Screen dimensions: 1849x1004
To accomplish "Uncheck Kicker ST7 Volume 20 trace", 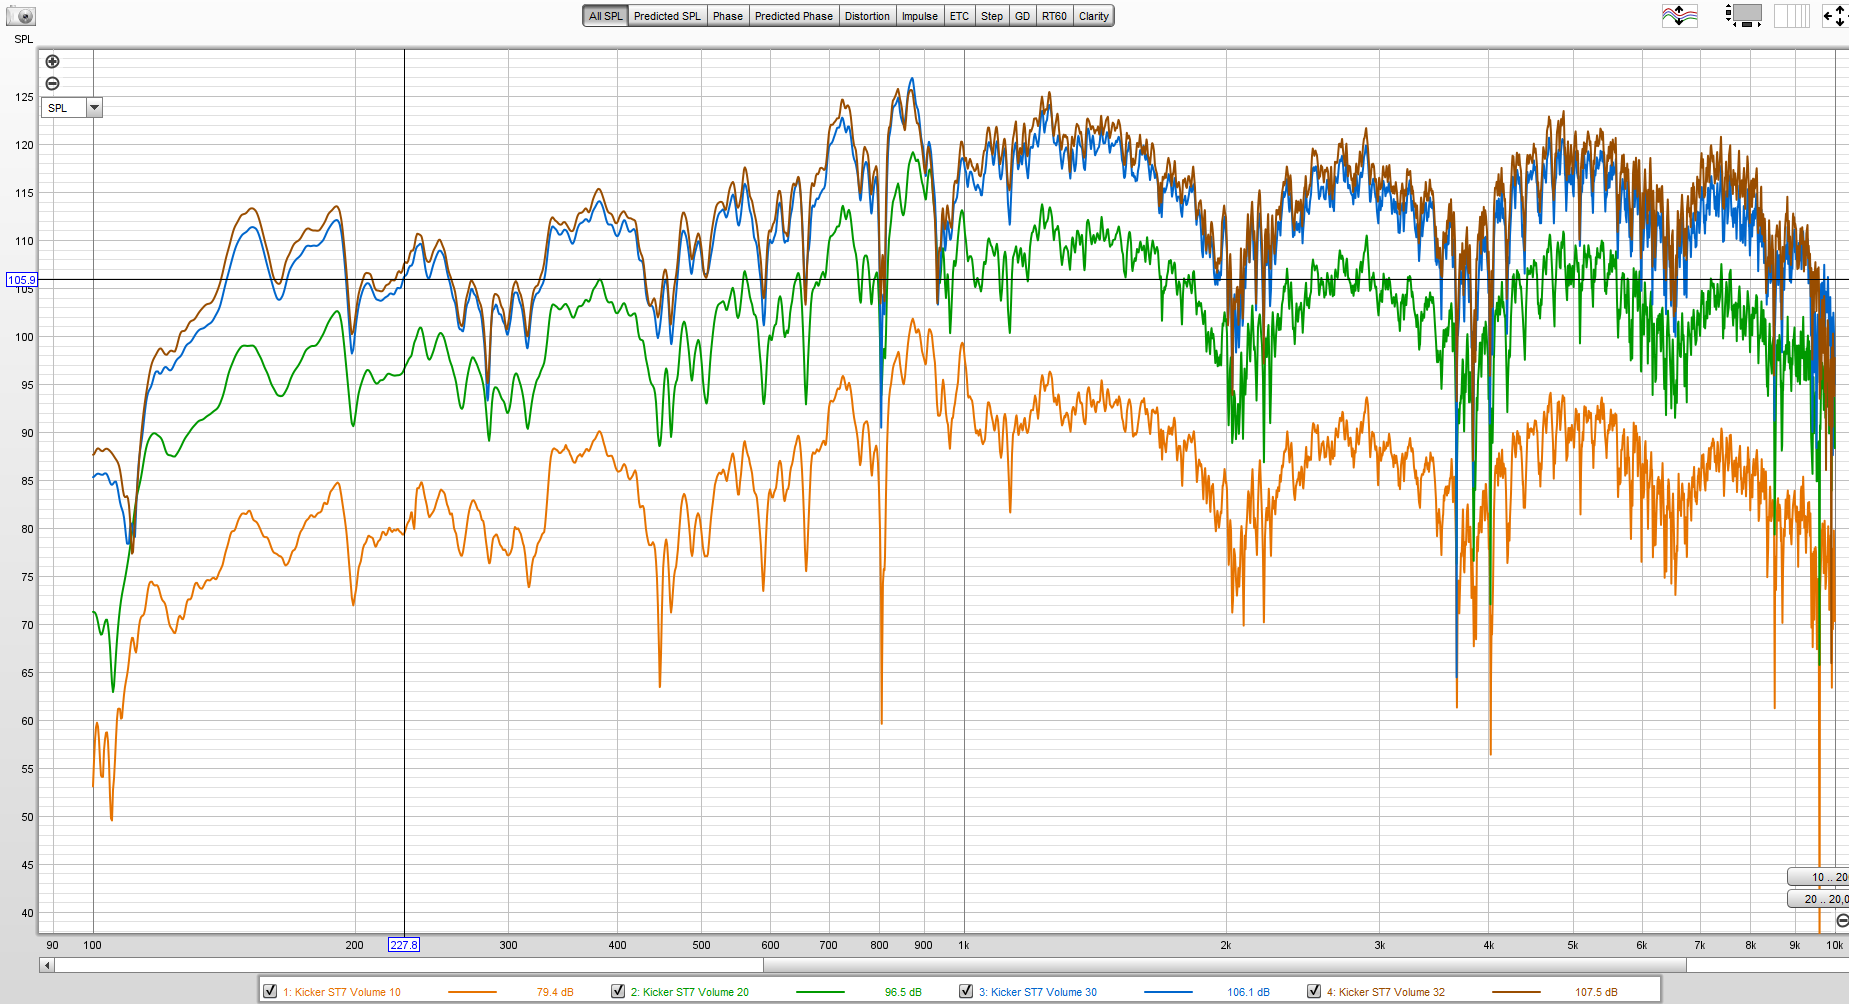I will coord(618,991).
